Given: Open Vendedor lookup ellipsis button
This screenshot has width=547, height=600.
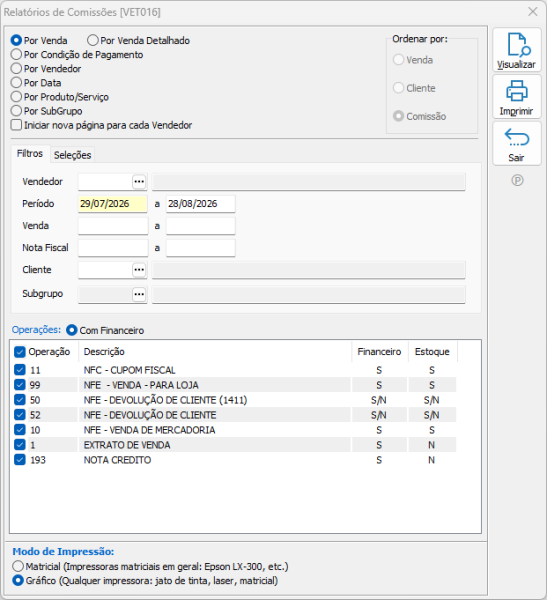Looking at the screenshot, I should pyautogui.click(x=139, y=181).
